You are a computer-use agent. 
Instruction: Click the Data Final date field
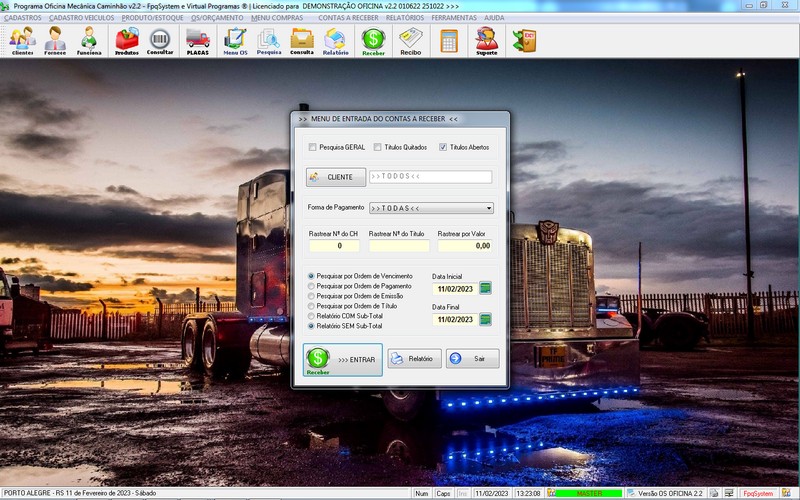455,319
